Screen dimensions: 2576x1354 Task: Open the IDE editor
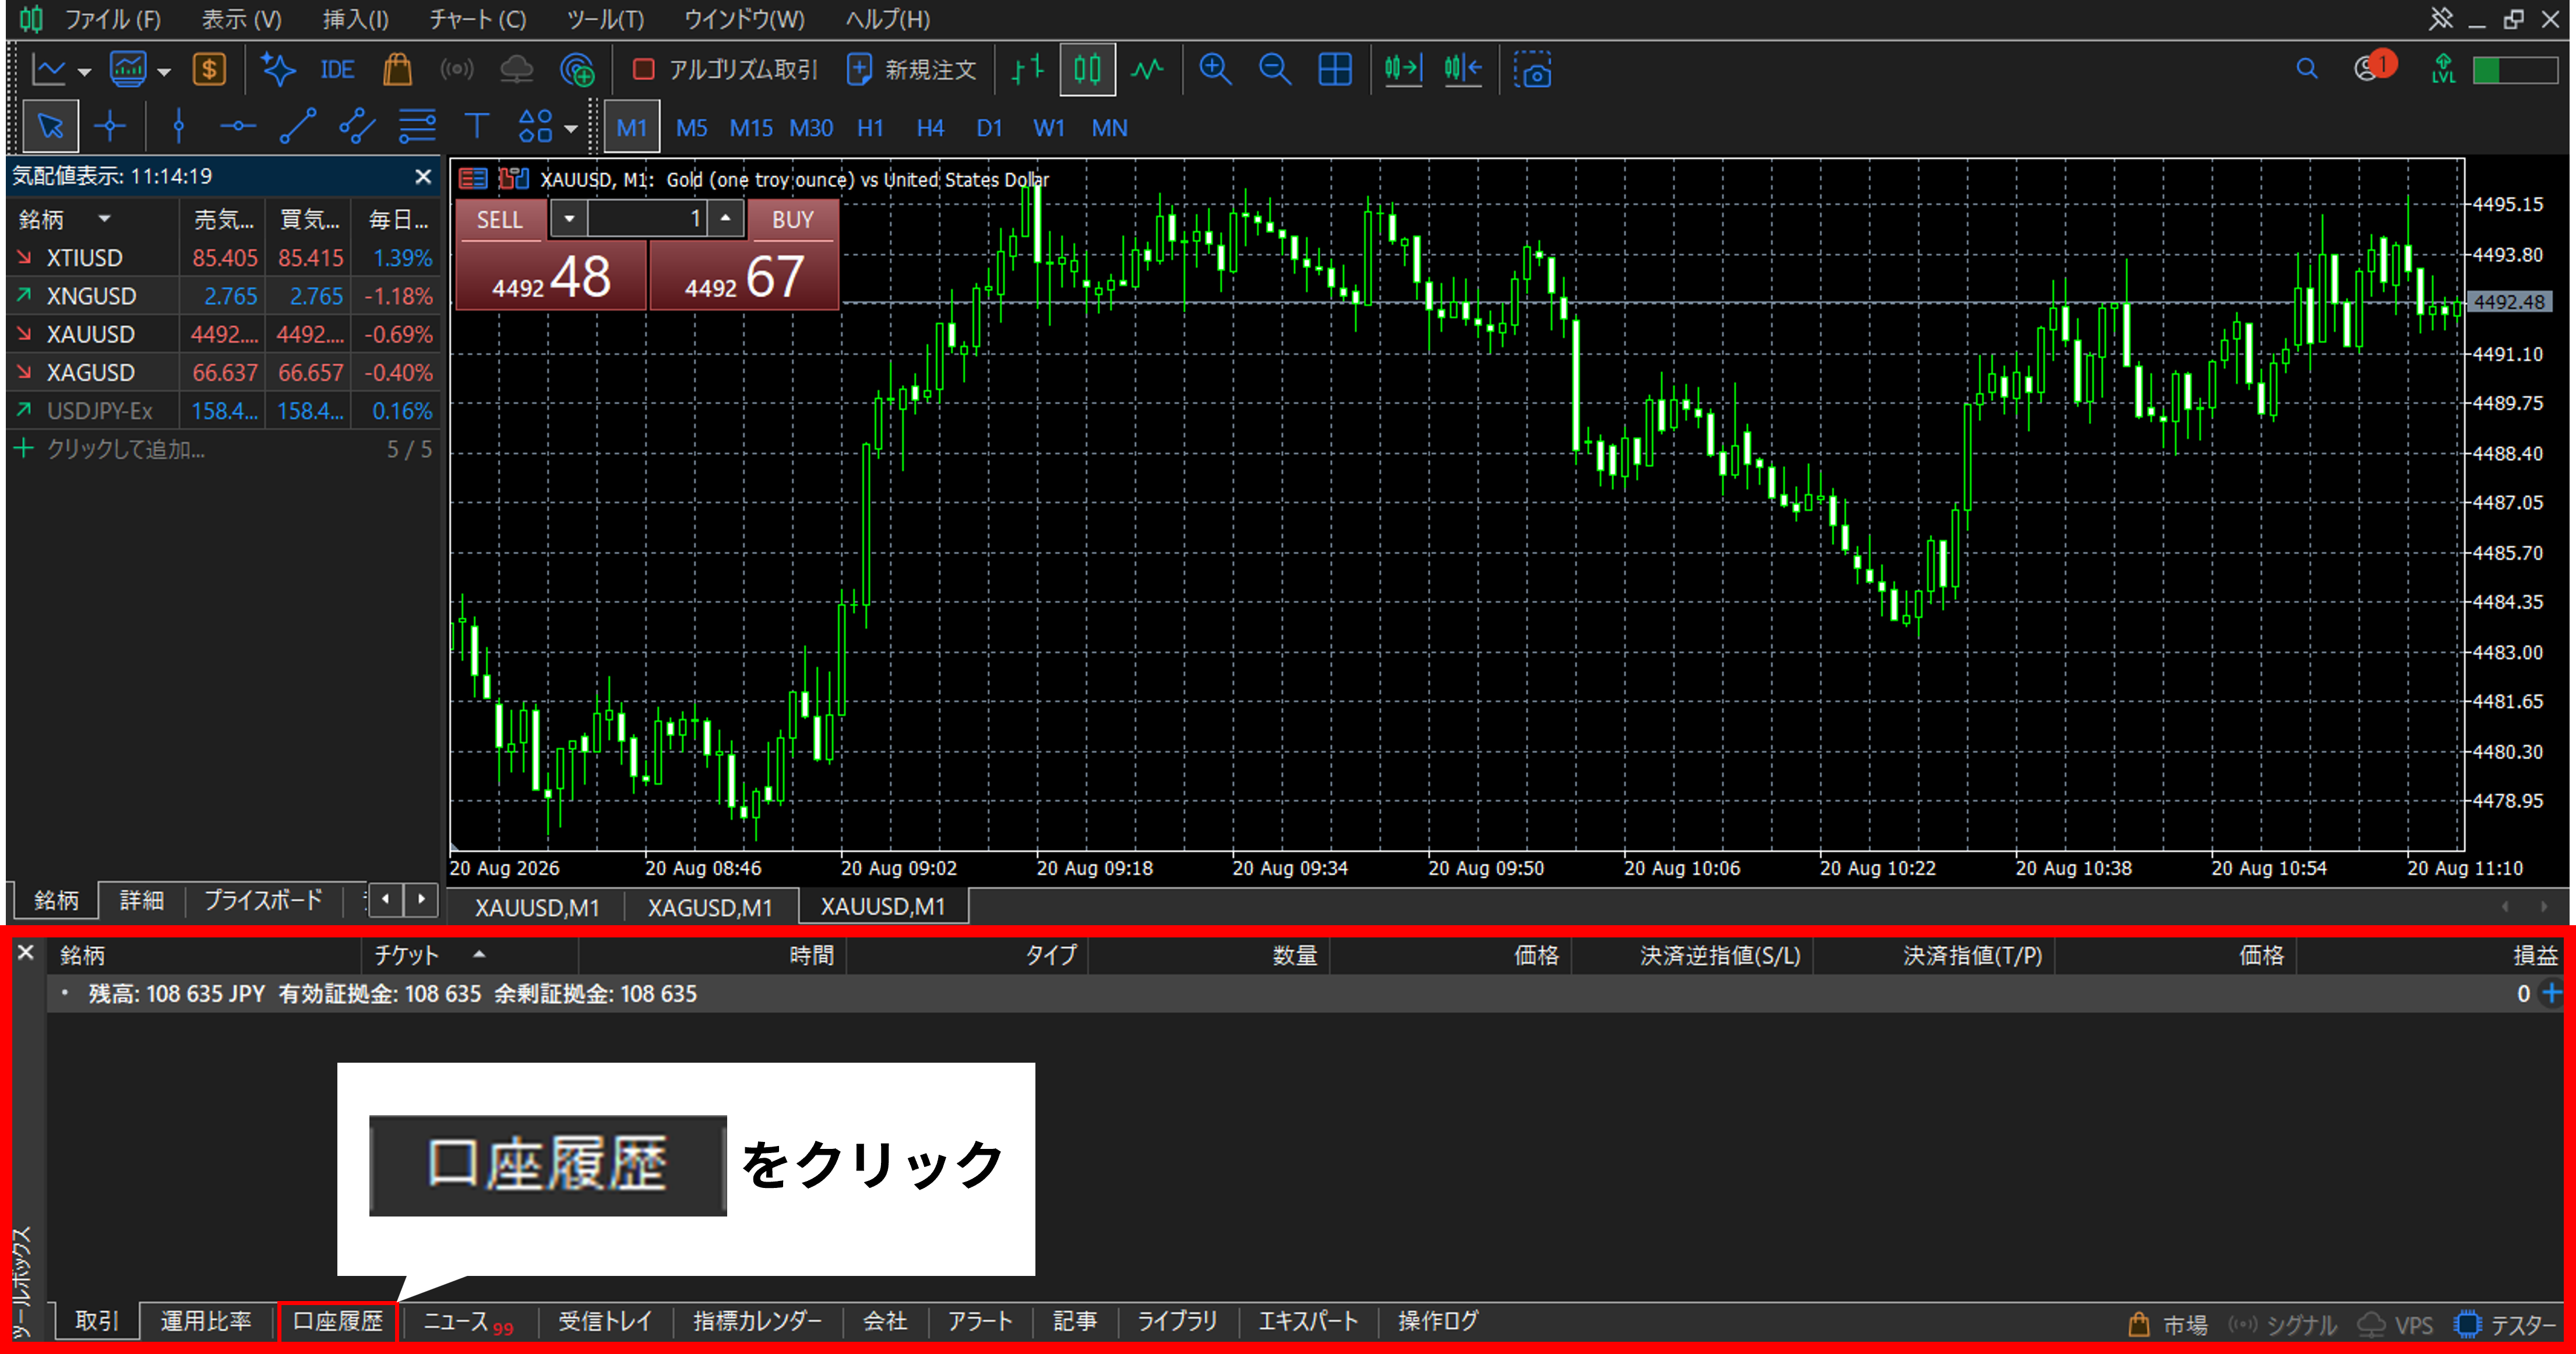(337, 70)
